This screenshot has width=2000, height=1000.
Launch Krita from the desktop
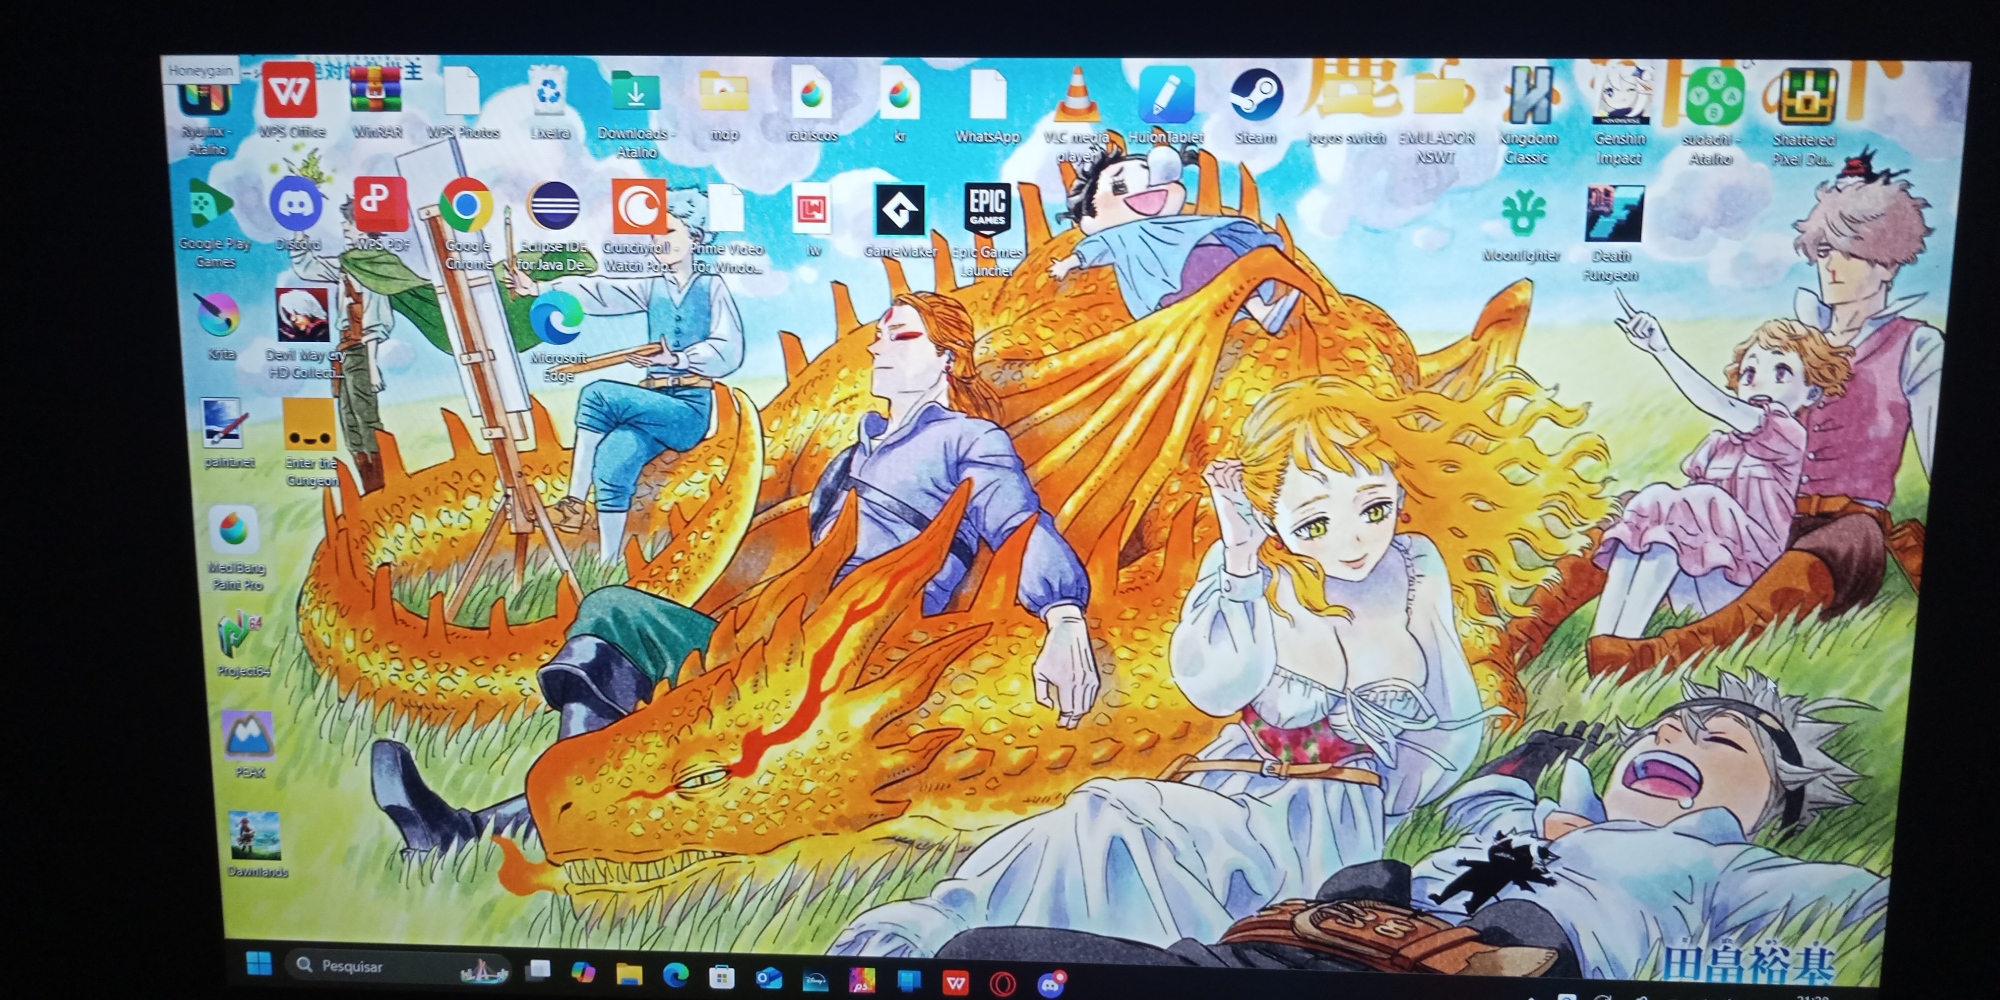218,317
